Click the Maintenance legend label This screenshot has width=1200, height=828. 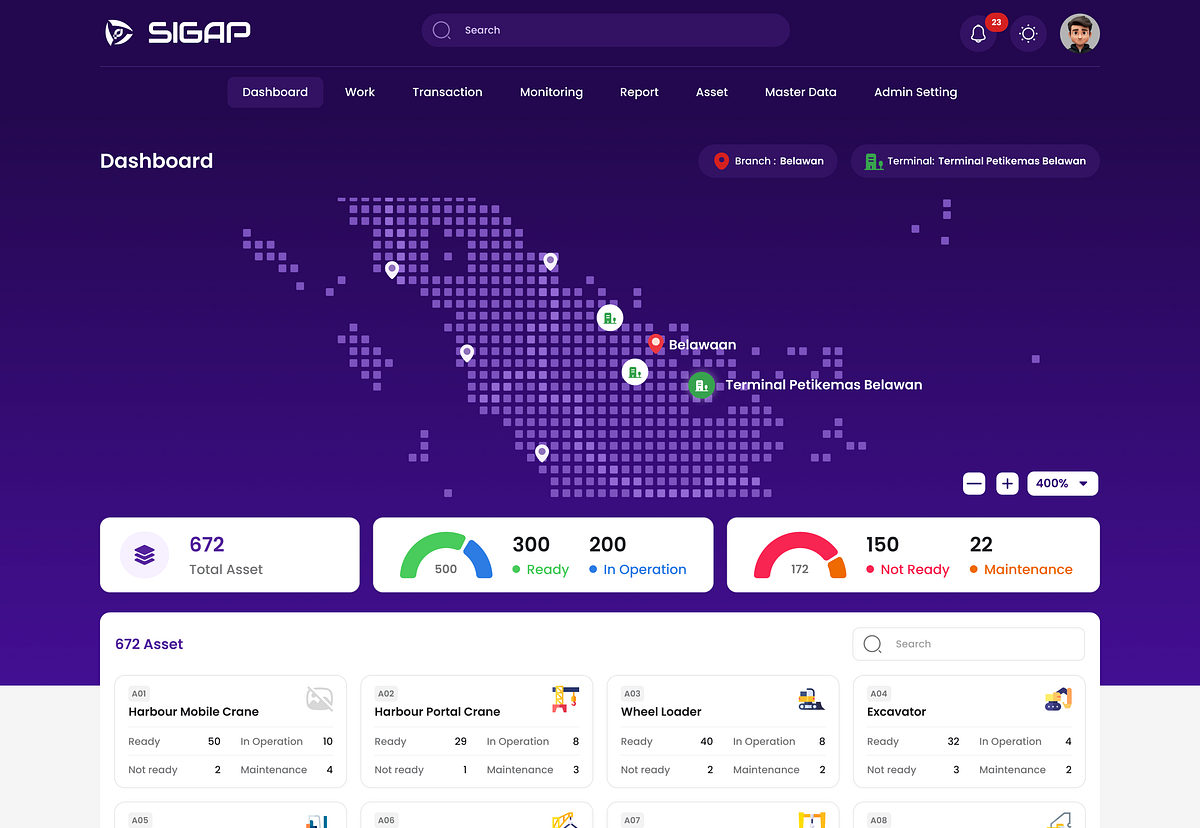click(x=1028, y=569)
